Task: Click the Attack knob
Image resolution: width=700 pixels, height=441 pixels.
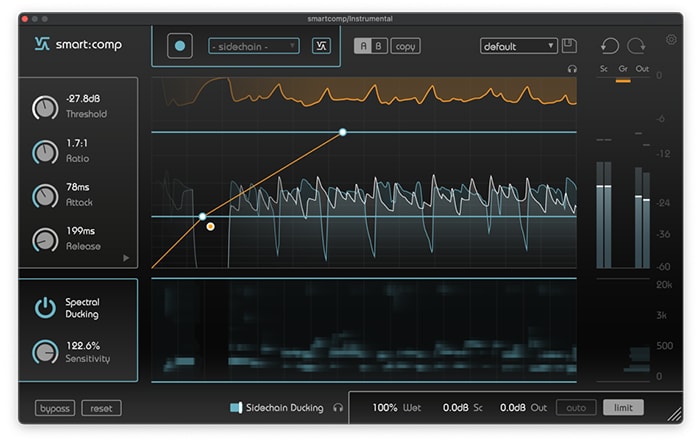Action: click(x=45, y=196)
